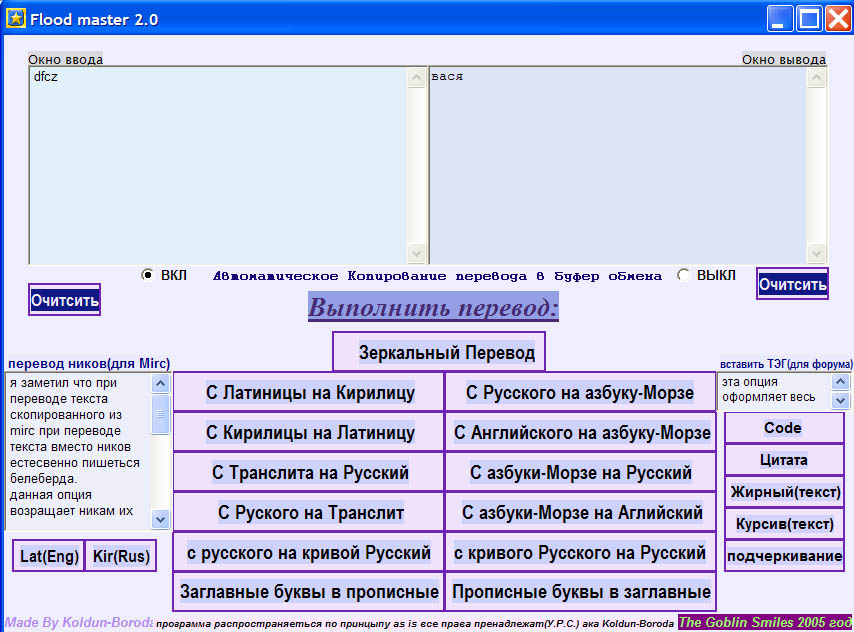The image size is (854, 632).
Task: Run С Транслита на Русский translation
Action: click(x=309, y=472)
